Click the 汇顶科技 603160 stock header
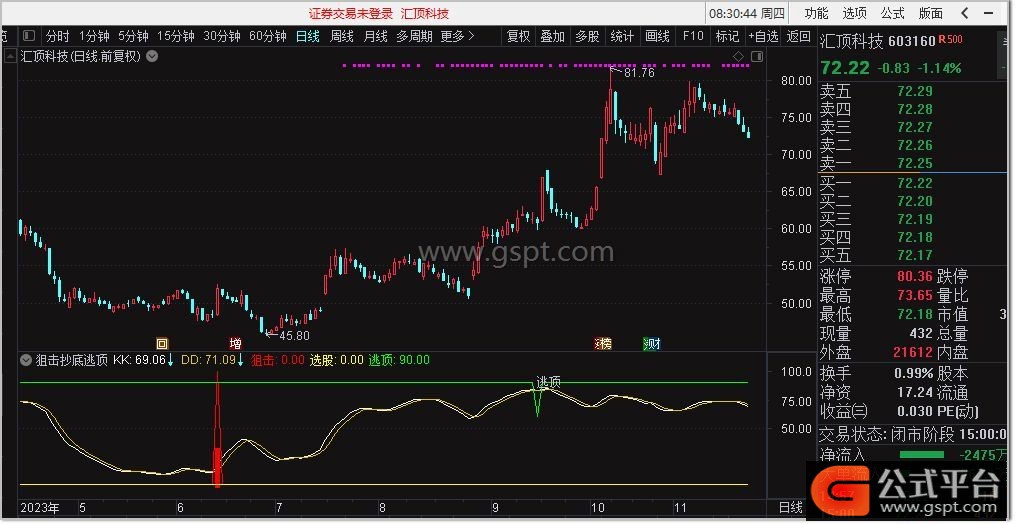 point(877,41)
